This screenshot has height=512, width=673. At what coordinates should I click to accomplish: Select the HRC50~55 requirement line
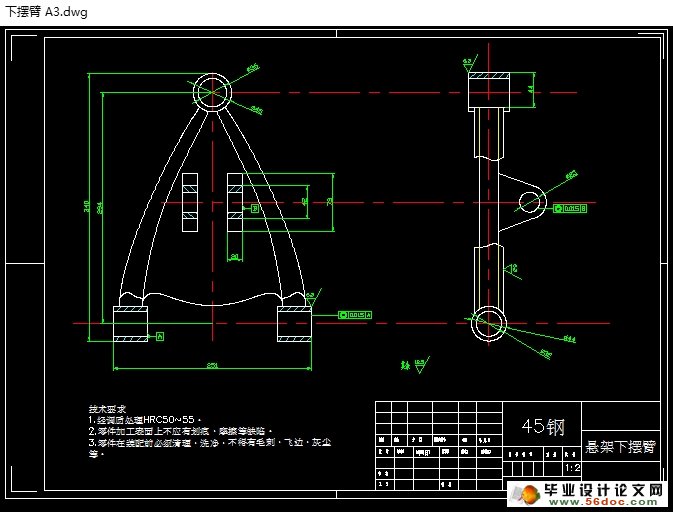pos(145,420)
